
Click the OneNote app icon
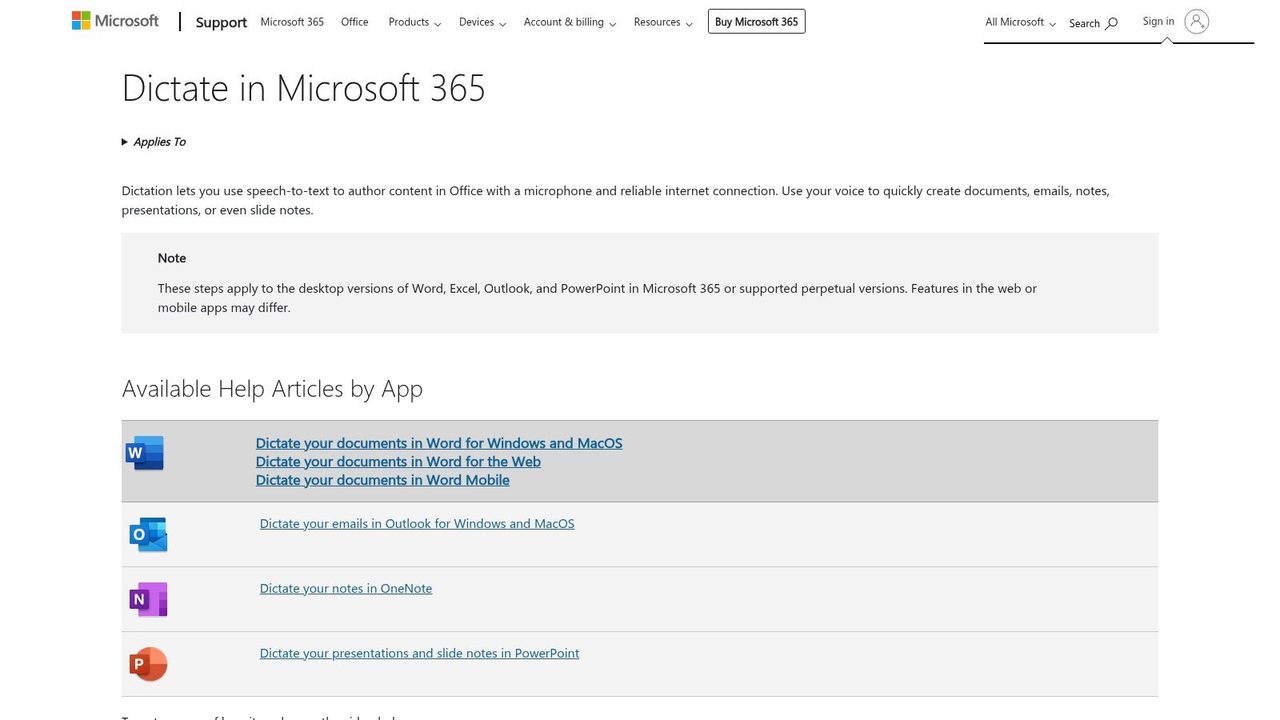[148, 599]
